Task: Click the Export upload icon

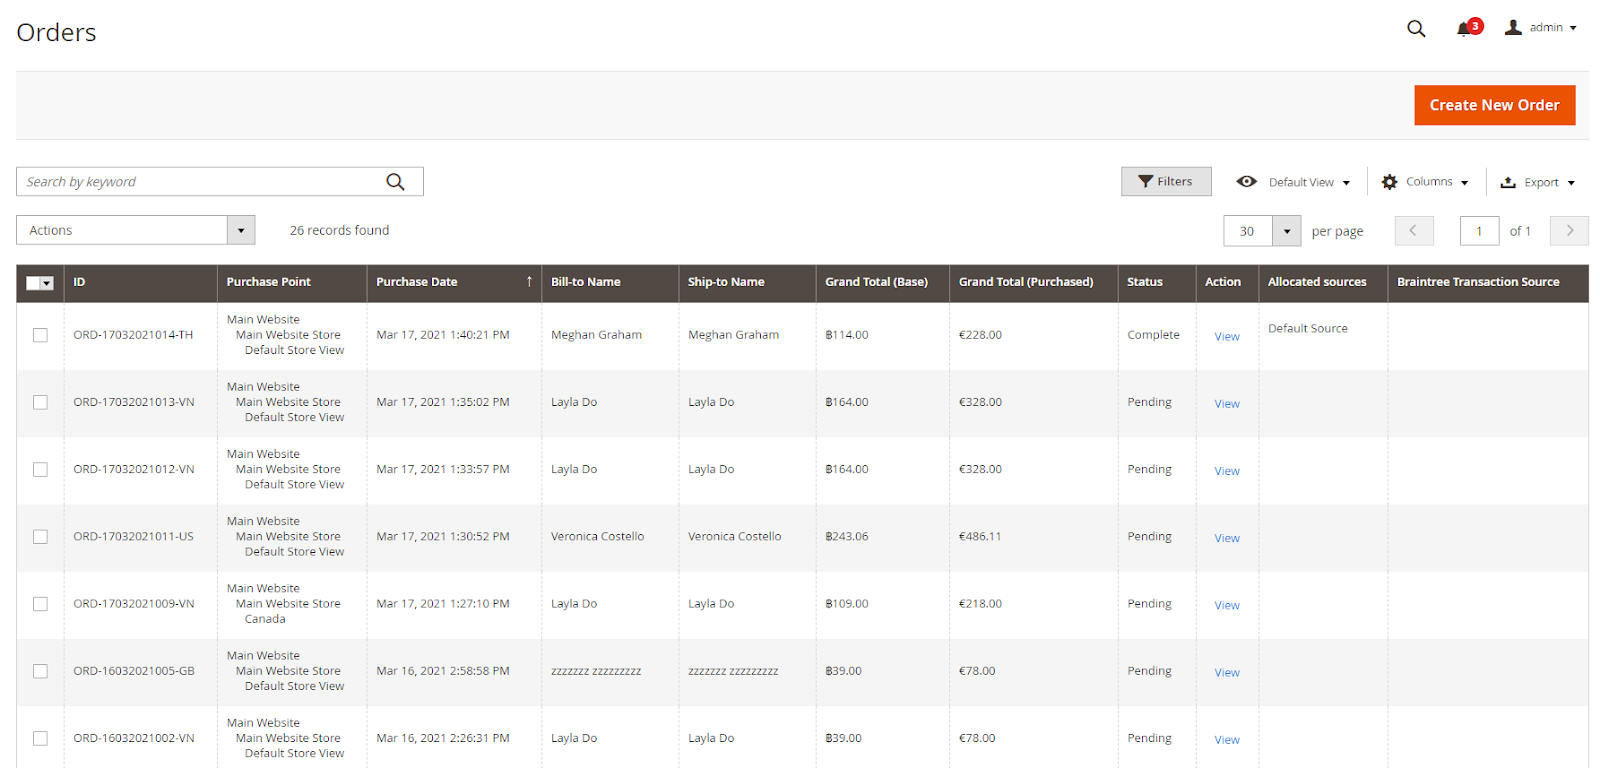Action: click(x=1508, y=182)
